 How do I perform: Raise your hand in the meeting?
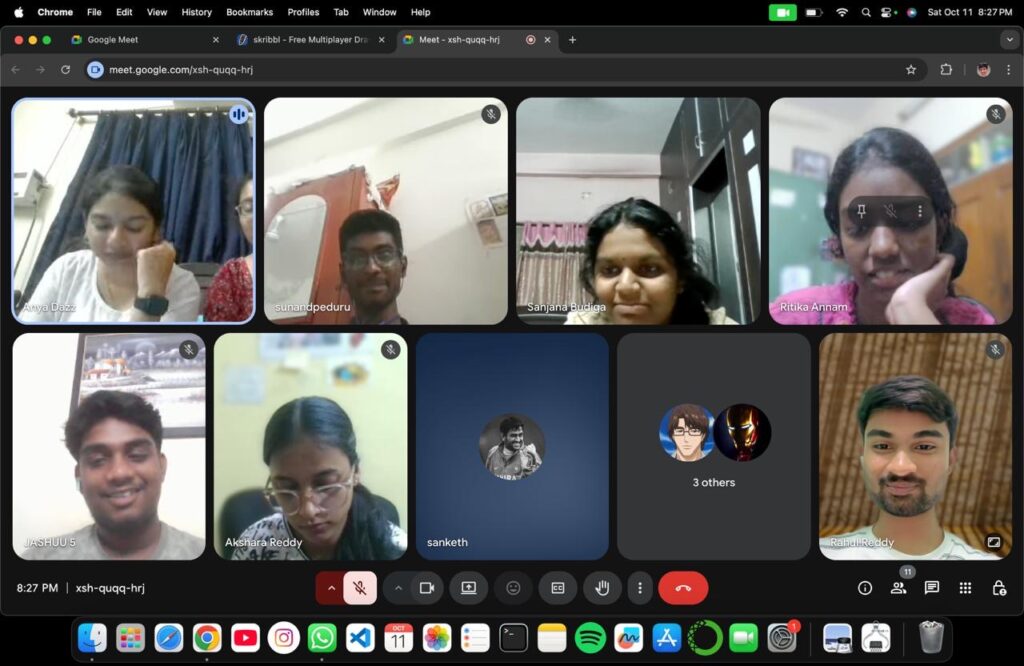(x=602, y=588)
